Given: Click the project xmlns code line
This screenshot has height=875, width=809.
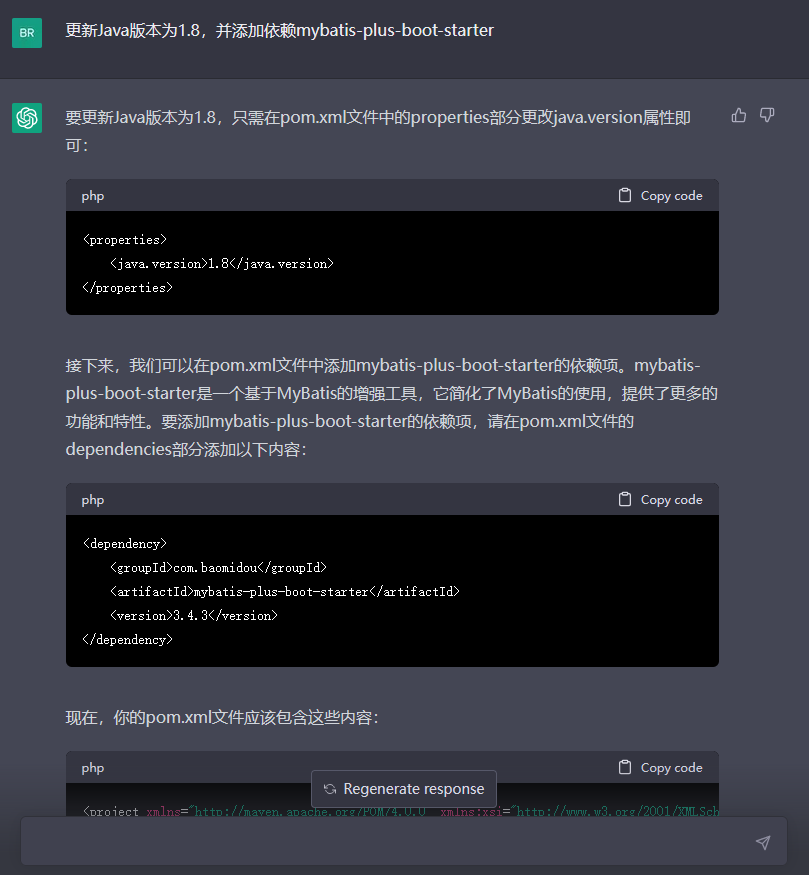Looking at the screenshot, I should pyautogui.click(x=401, y=811).
